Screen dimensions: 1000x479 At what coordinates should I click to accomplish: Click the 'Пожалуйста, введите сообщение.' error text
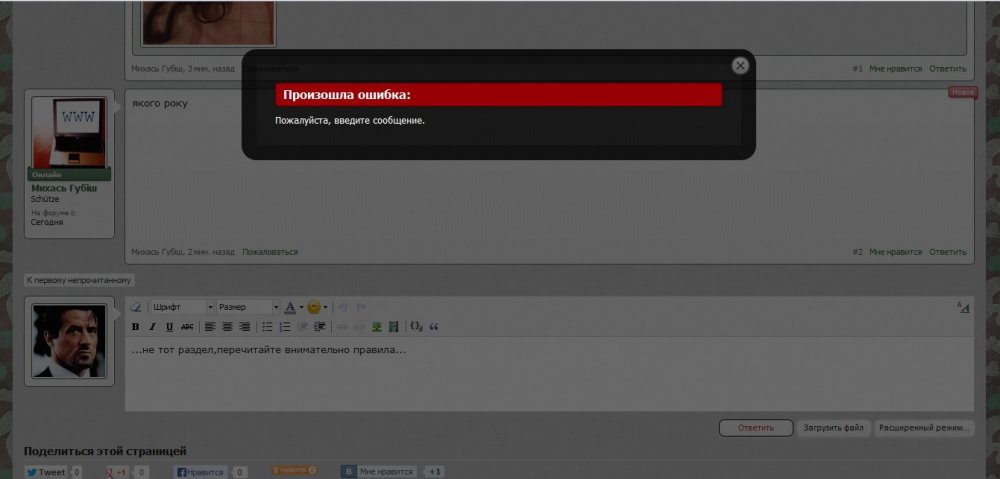tap(349, 120)
